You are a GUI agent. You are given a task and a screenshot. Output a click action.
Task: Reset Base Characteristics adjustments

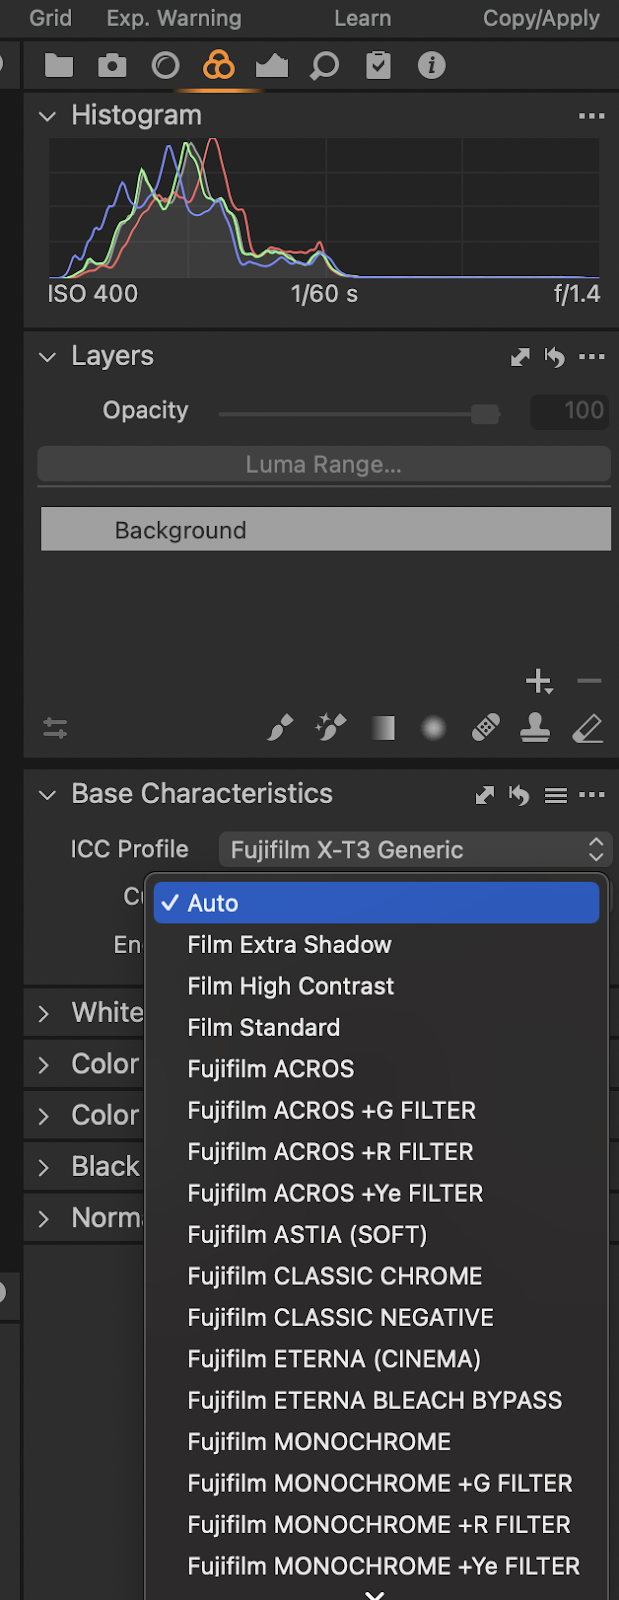pos(519,795)
